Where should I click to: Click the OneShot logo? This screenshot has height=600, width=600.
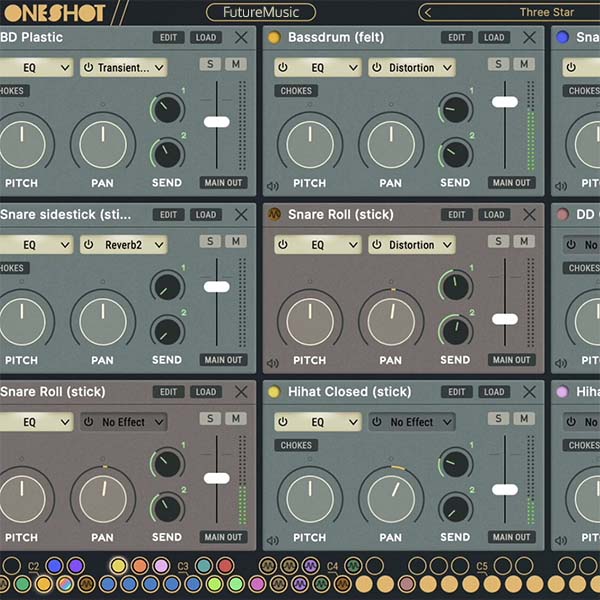click(x=54, y=13)
